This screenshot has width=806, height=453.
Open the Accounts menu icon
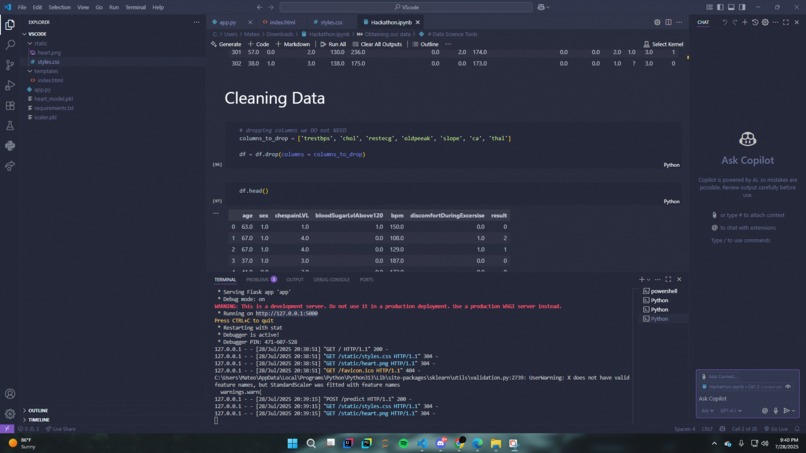tap(10, 394)
